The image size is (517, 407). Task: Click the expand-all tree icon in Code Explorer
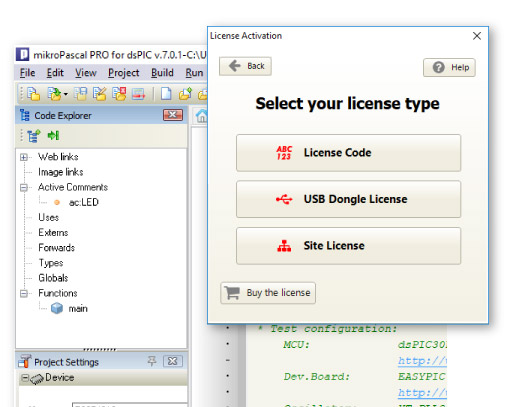click(34, 135)
